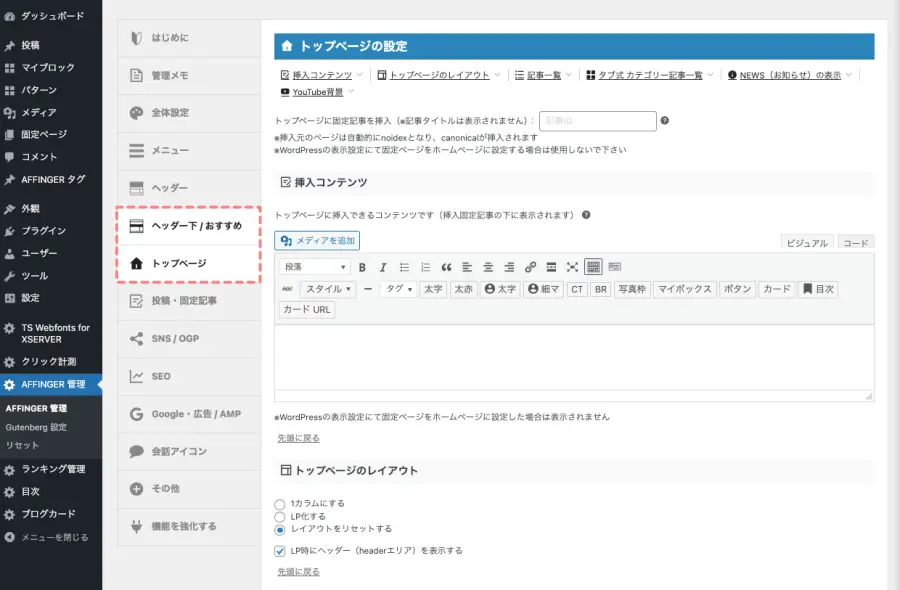Apply italic formatting in the editor toolbar
The height and width of the screenshot is (590, 900).
381,267
